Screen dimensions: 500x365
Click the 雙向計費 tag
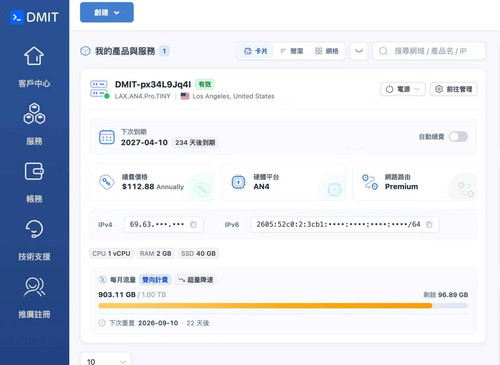tap(155, 280)
